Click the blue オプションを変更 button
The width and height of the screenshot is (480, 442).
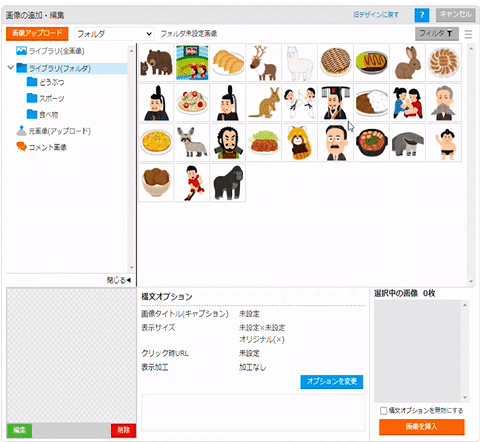tap(332, 382)
